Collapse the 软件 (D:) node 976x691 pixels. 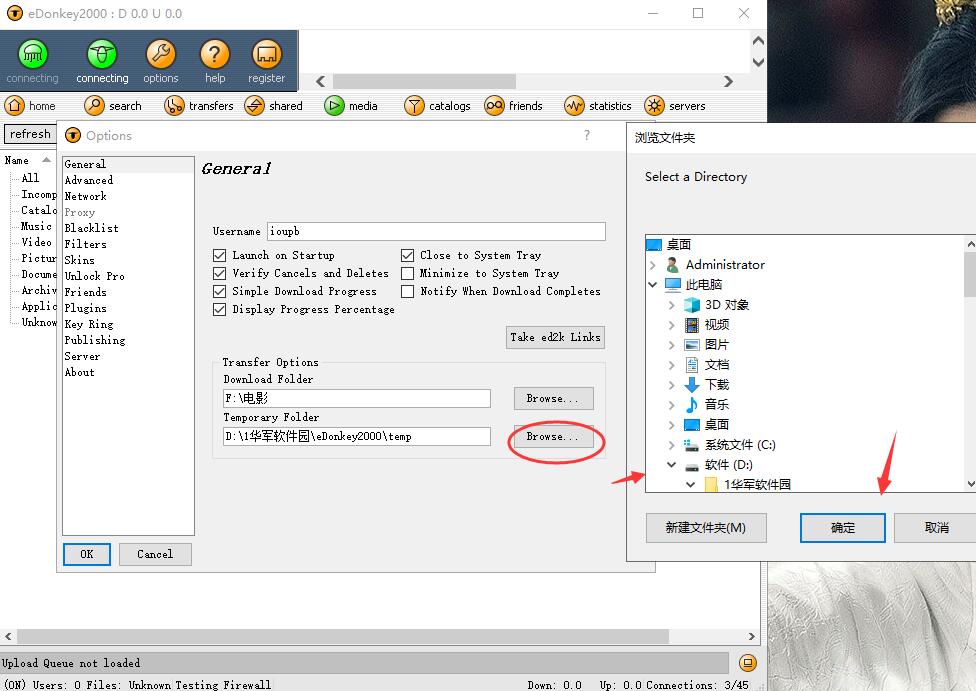pyautogui.click(x=671, y=464)
